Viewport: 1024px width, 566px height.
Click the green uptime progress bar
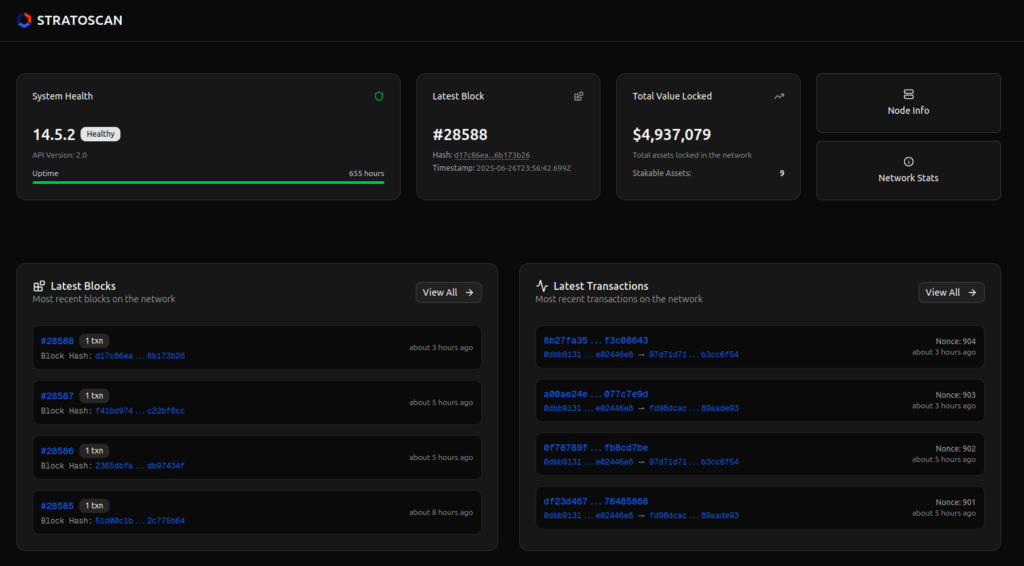click(x=208, y=183)
